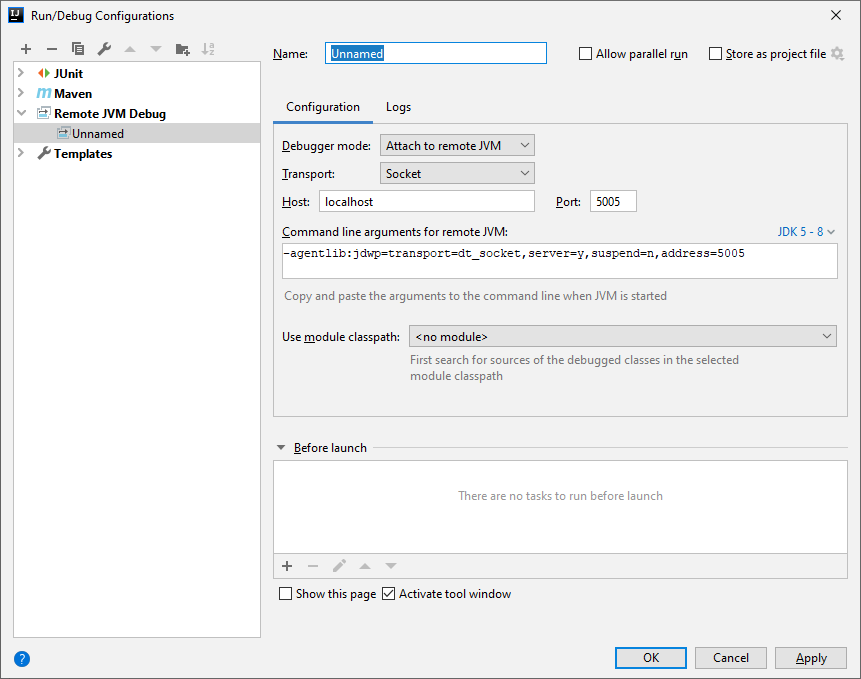Move configuration up in the list toolbar

[x=130, y=49]
